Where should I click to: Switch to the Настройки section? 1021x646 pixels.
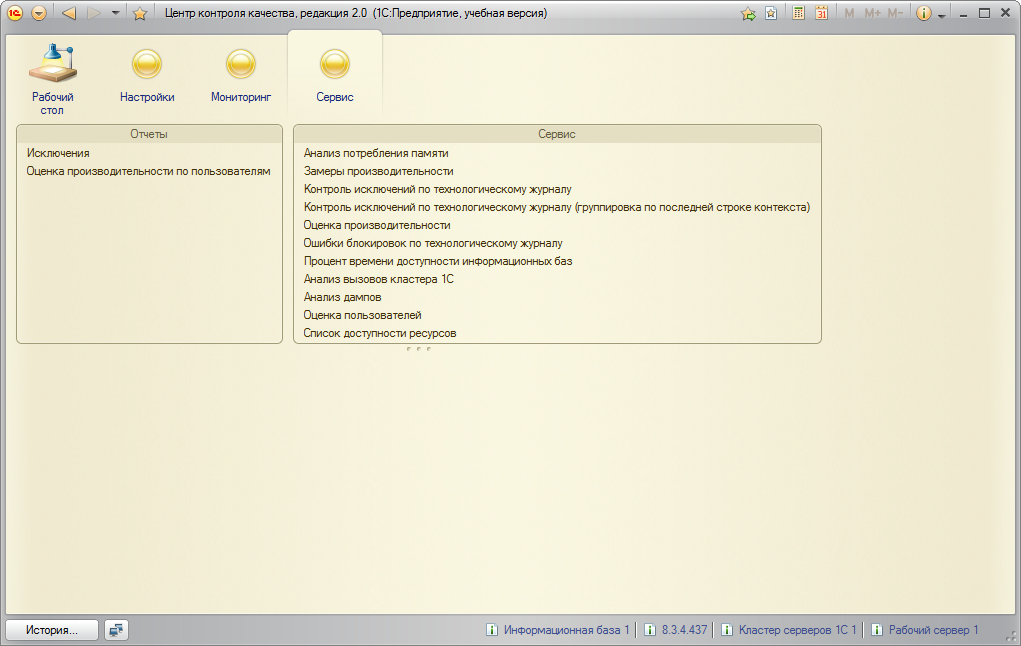[147, 77]
